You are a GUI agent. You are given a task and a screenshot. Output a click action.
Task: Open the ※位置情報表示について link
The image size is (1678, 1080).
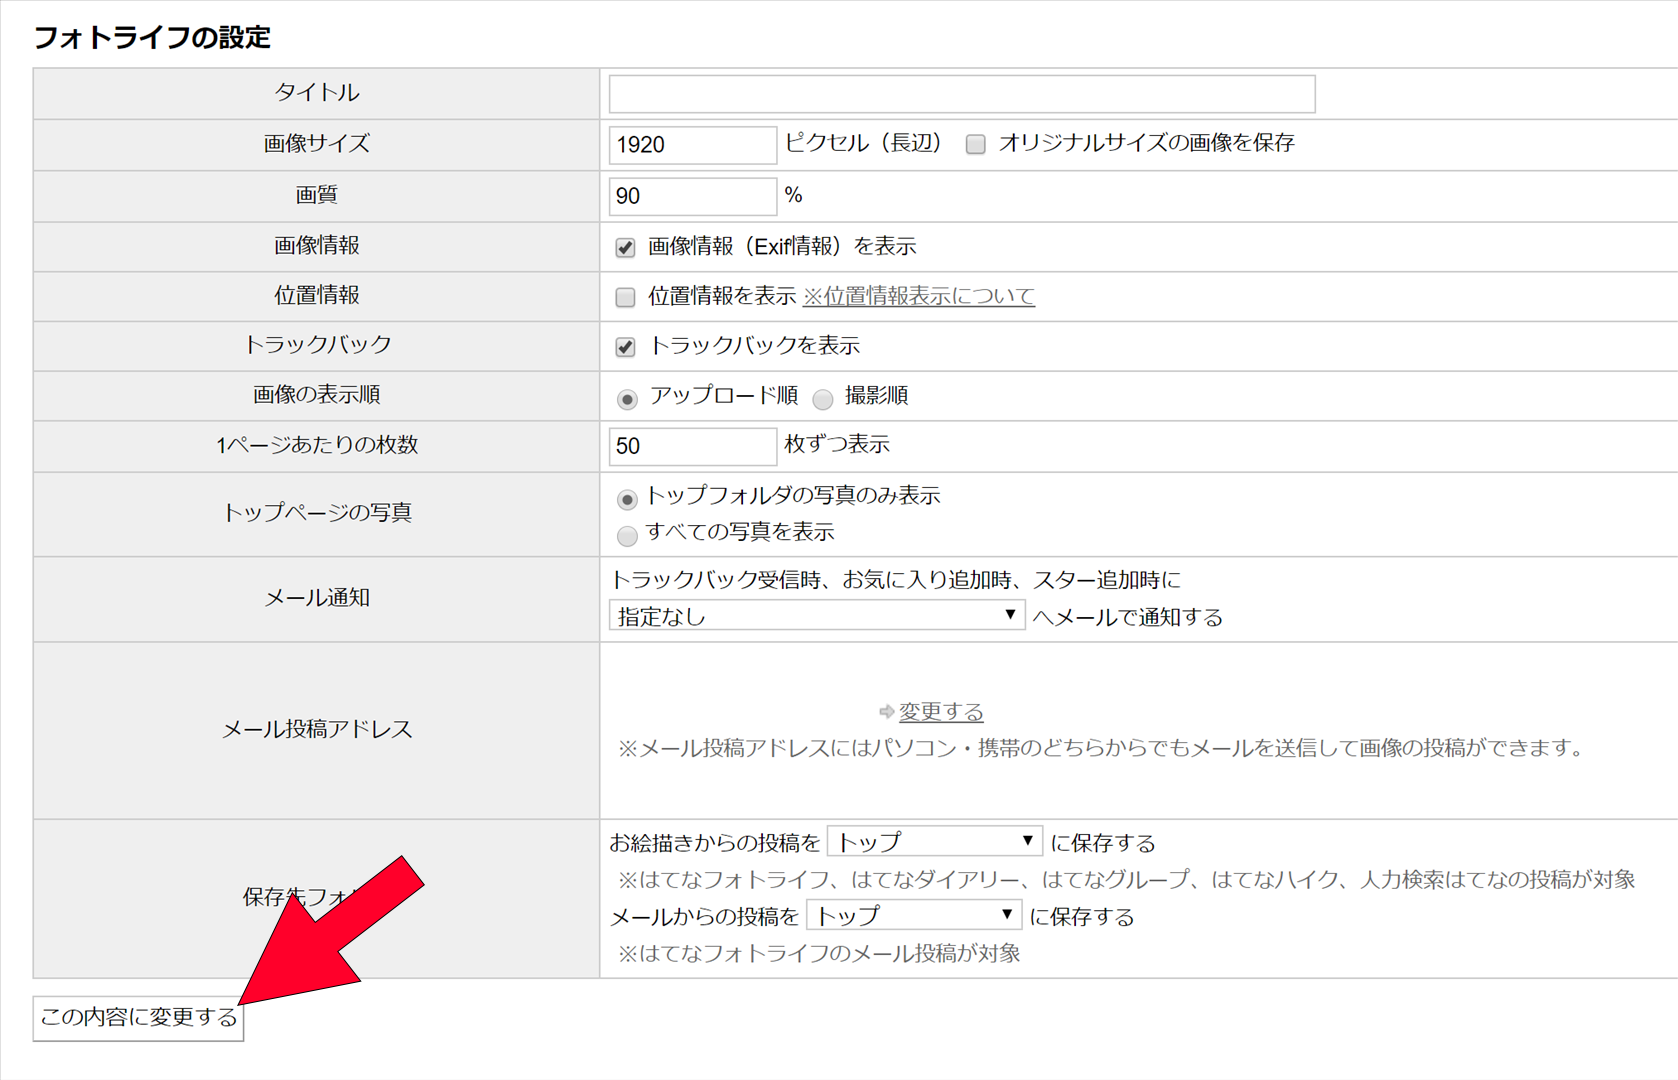click(x=919, y=296)
